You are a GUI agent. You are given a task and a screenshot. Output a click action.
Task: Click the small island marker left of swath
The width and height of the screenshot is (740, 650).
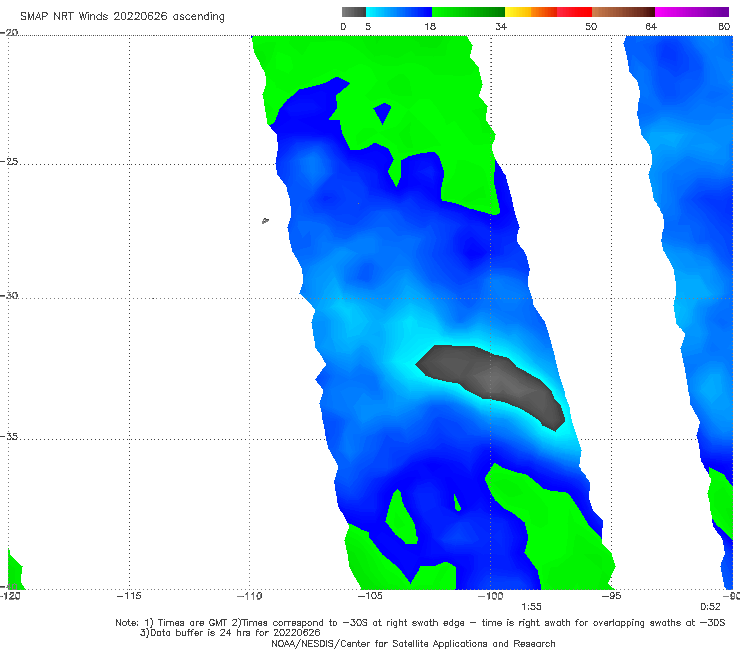click(265, 220)
